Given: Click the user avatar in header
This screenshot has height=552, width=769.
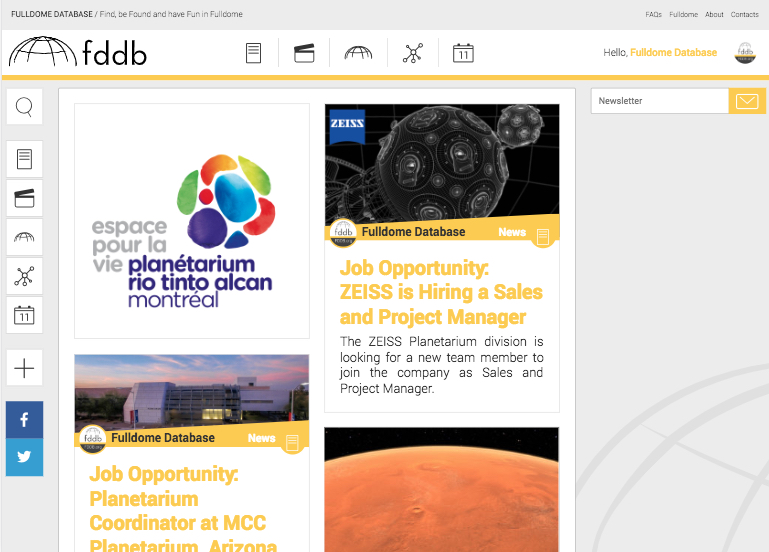Looking at the screenshot, I should [745, 53].
